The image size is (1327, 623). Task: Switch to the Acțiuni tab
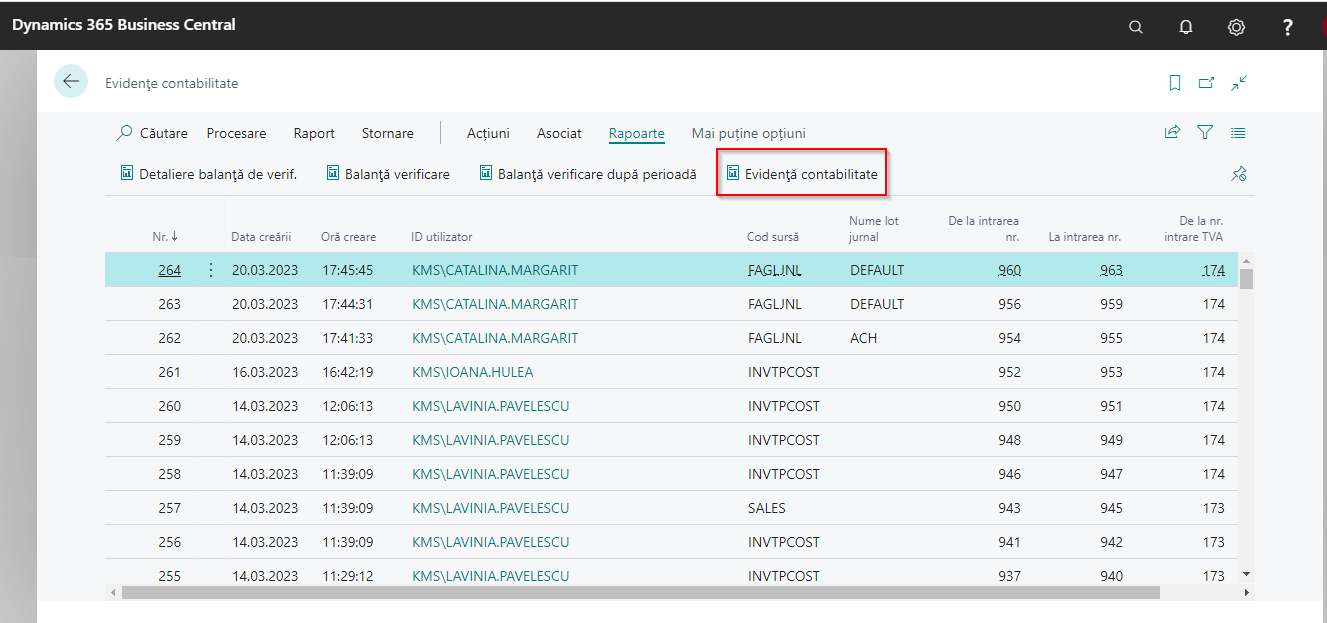488,133
